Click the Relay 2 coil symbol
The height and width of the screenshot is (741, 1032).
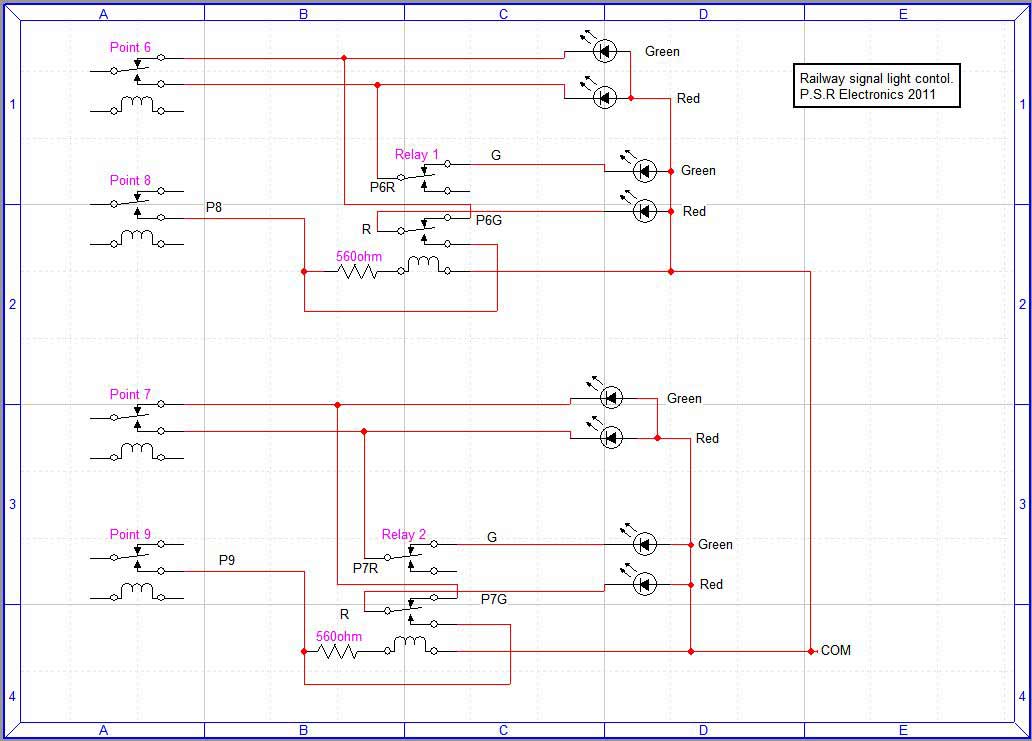pyautogui.click(x=411, y=646)
